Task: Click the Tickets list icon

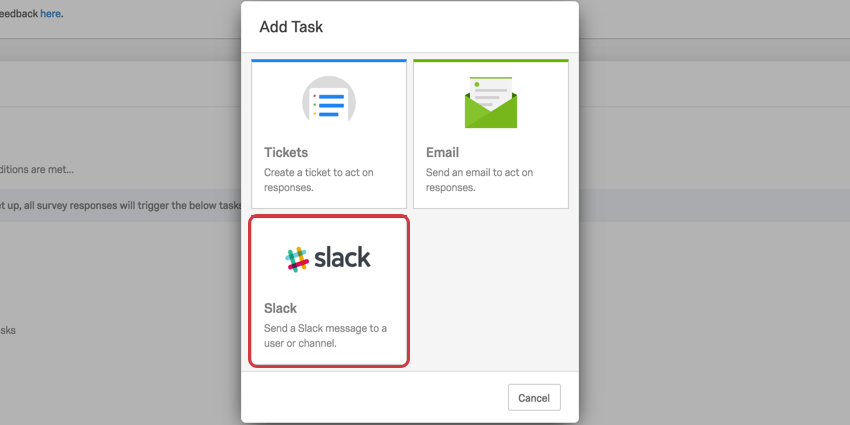Action: pyautogui.click(x=329, y=99)
